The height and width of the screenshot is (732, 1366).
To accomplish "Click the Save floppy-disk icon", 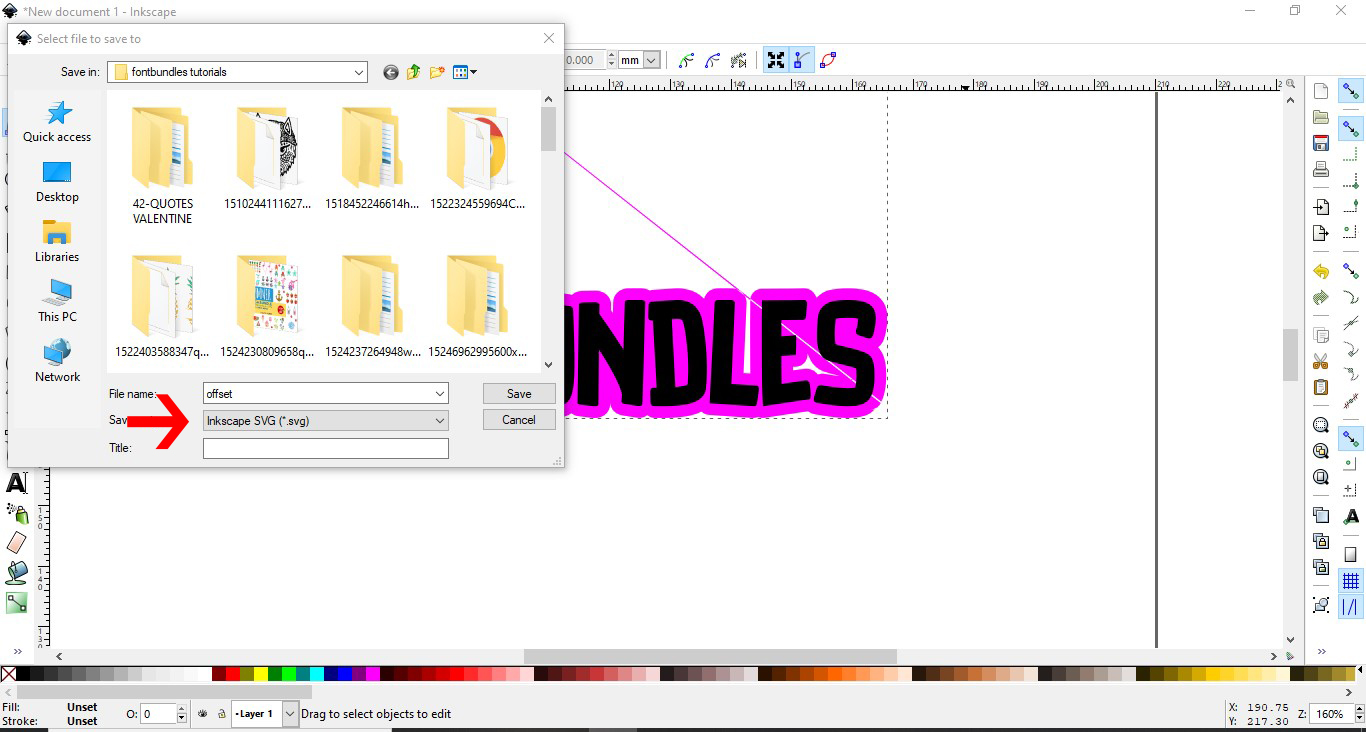I will (1321, 143).
